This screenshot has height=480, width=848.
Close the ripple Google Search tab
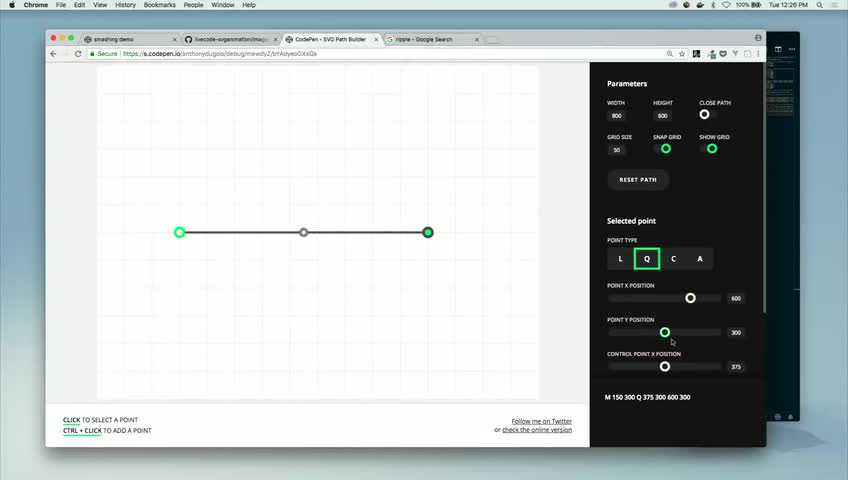tap(476, 39)
